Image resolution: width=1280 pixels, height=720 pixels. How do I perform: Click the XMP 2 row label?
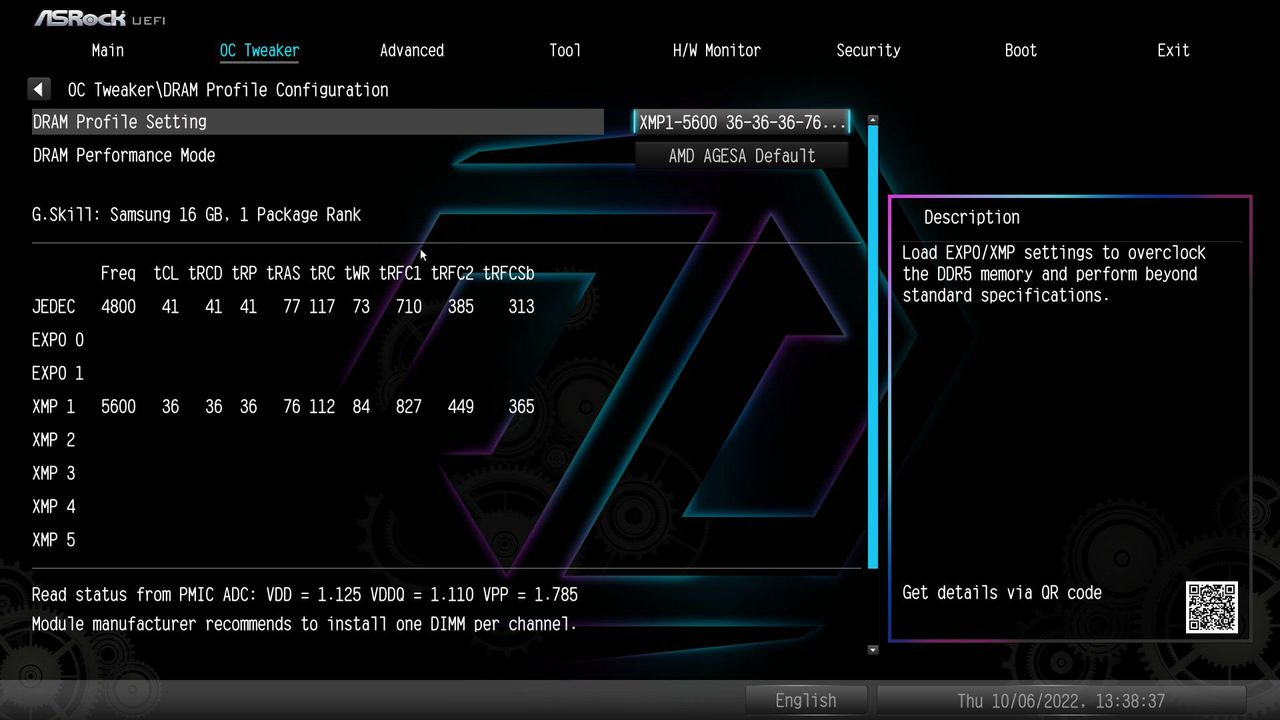click(x=53, y=440)
